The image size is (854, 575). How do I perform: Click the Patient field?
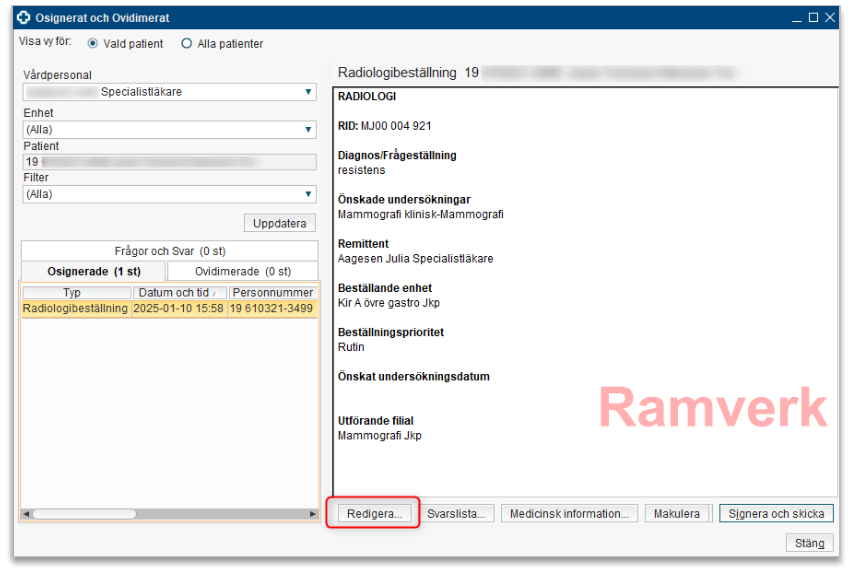[169, 162]
